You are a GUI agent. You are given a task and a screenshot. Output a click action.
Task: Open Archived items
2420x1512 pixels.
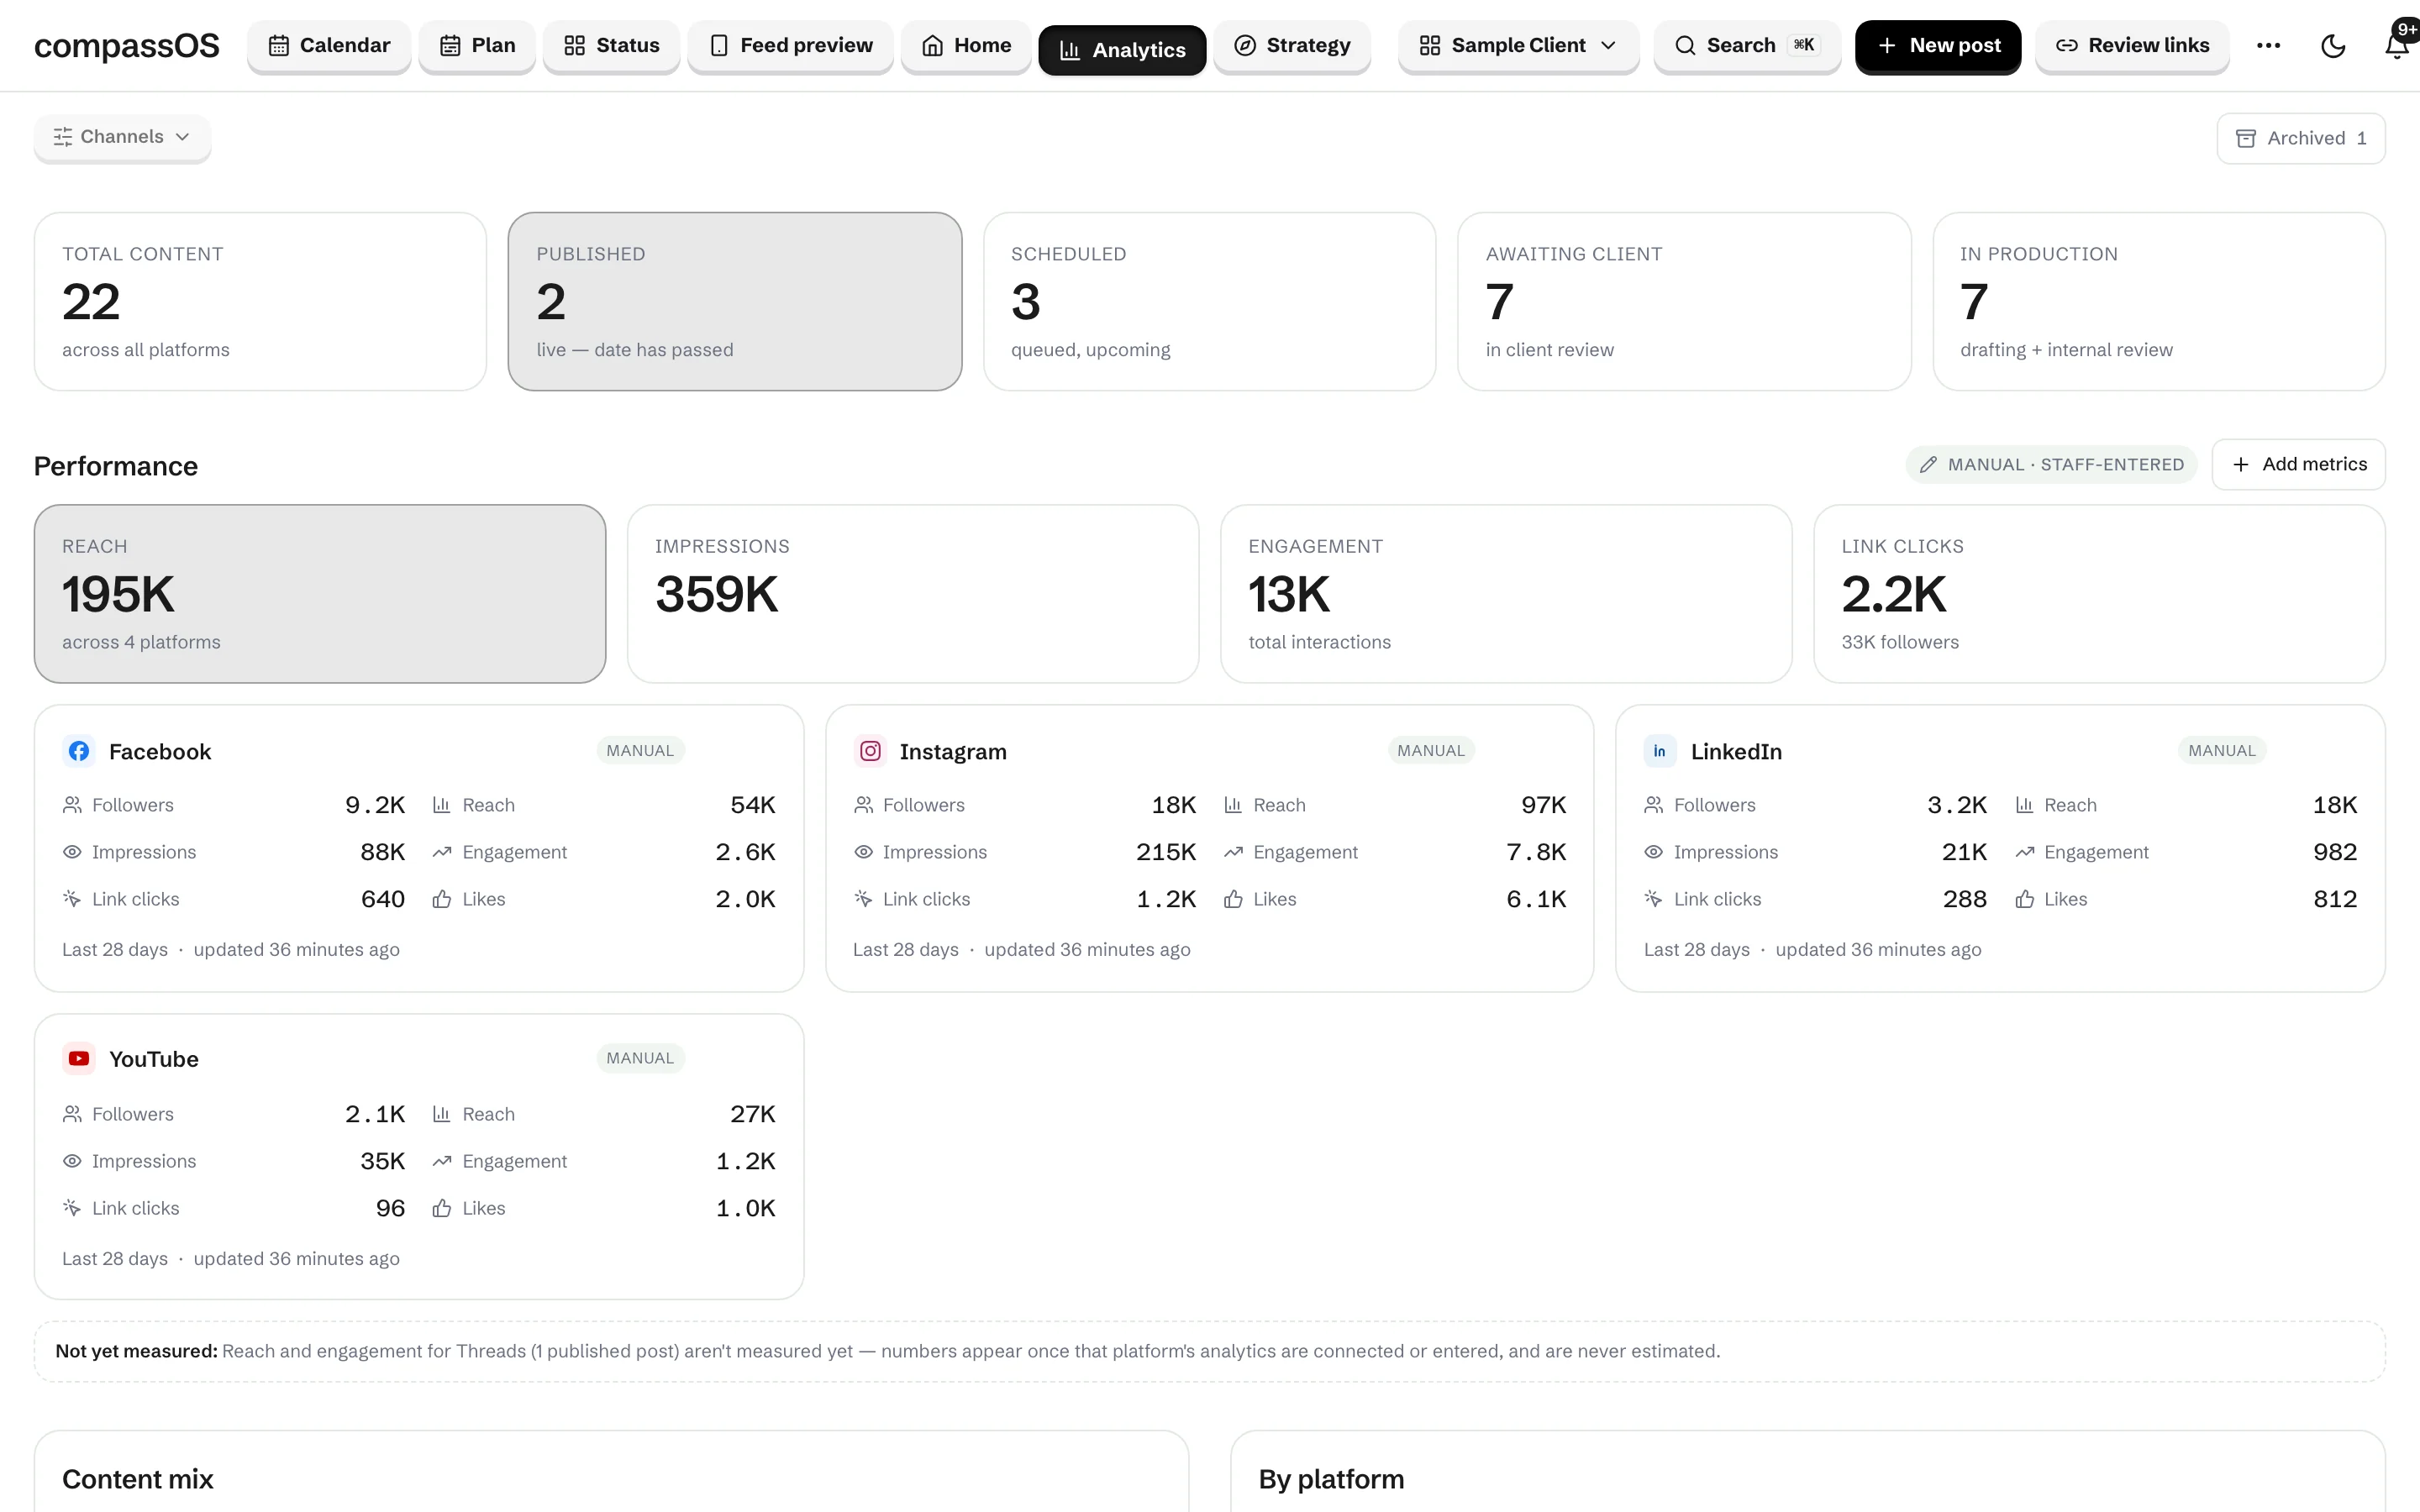click(x=2301, y=138)
